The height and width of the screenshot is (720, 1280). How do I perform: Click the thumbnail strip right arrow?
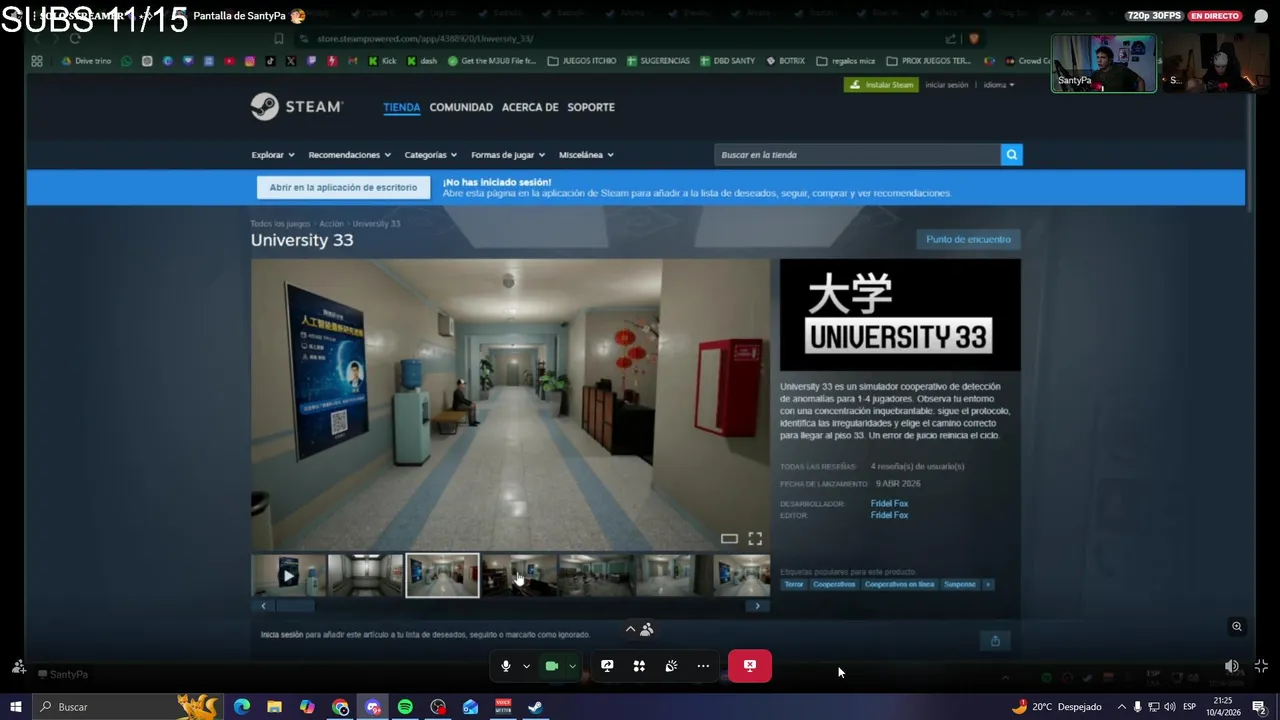[757, 606]
